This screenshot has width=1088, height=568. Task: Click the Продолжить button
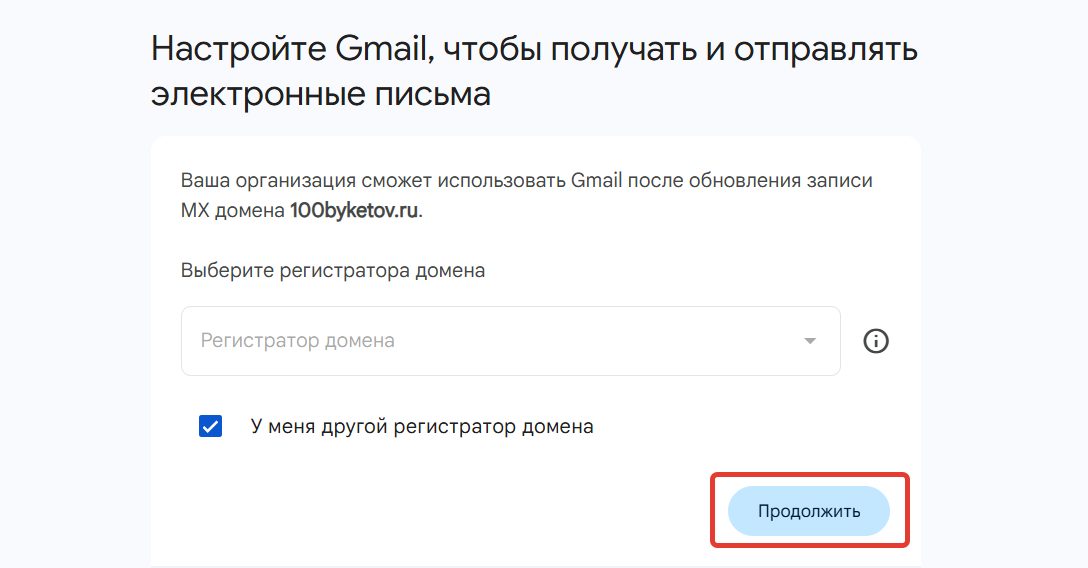pos(809,511)
